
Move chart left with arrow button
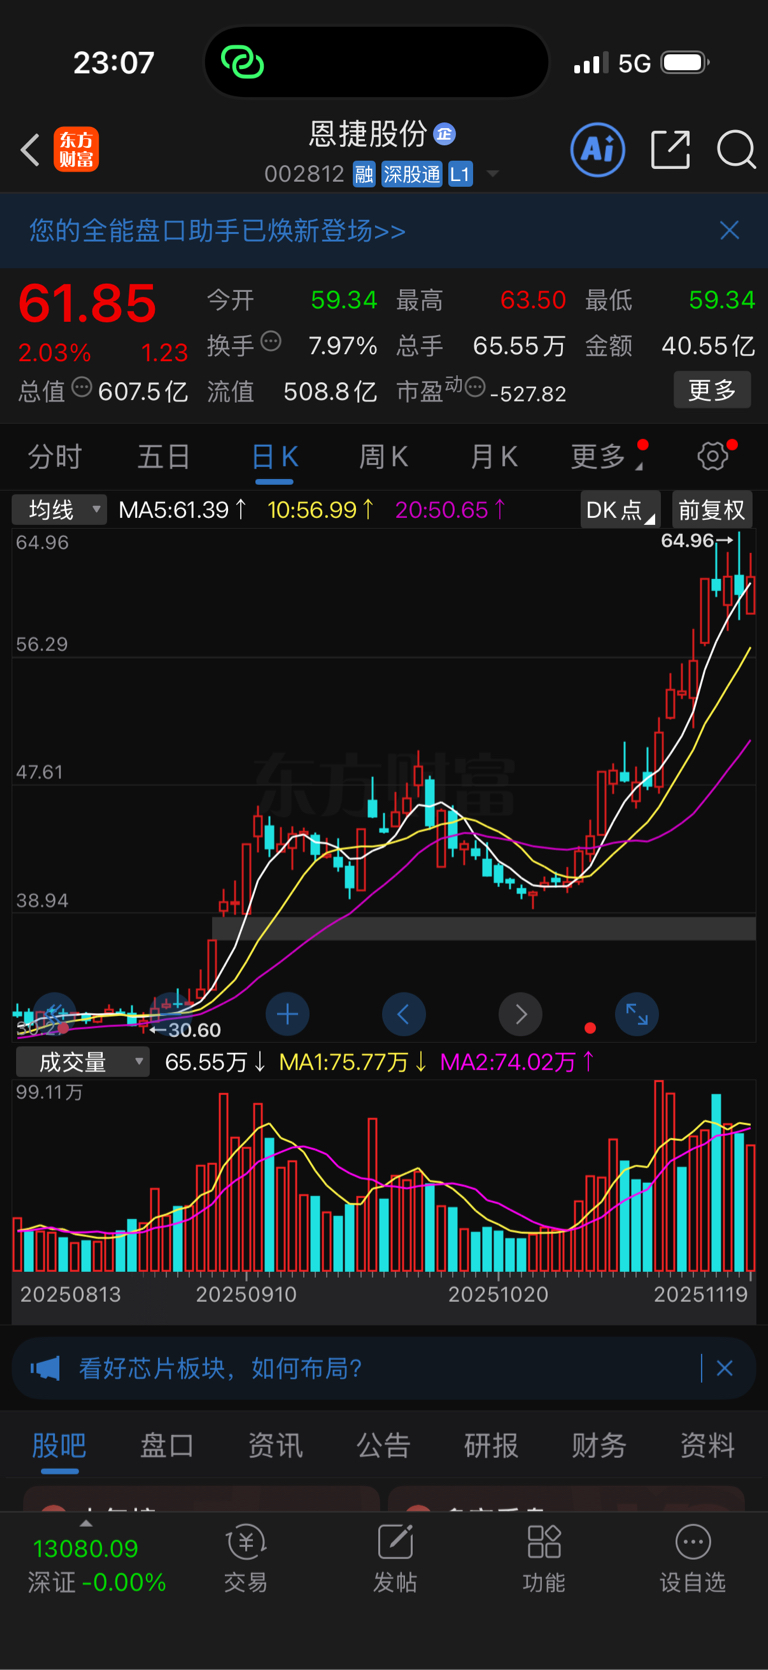(404, 1014)
